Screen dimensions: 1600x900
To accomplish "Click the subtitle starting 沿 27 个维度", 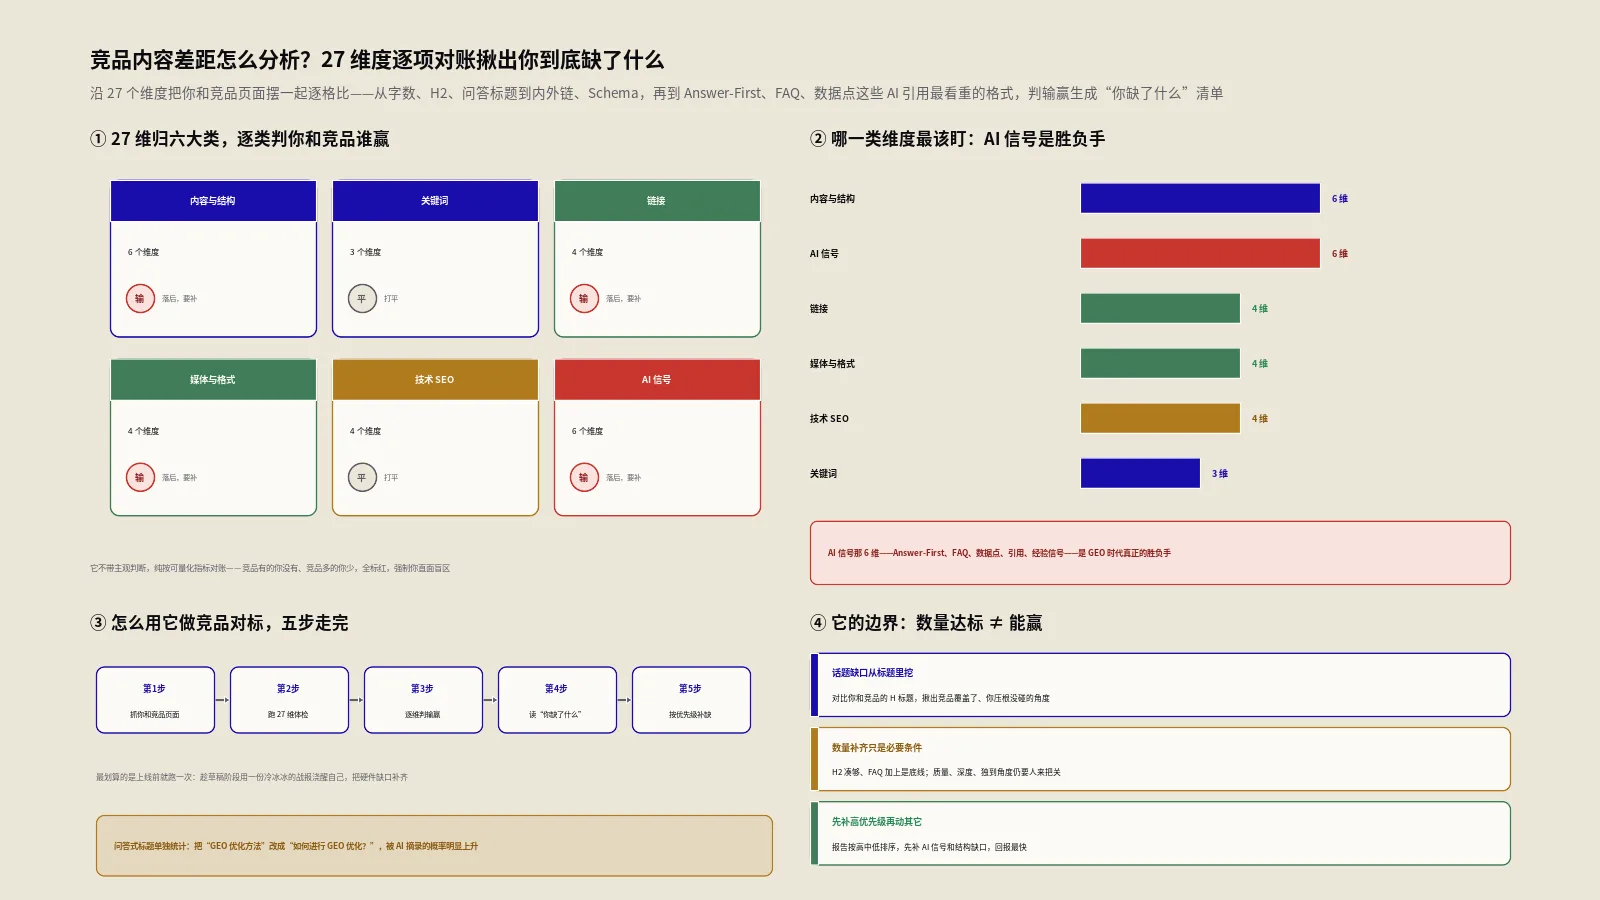I will click(x=656, y=93).
